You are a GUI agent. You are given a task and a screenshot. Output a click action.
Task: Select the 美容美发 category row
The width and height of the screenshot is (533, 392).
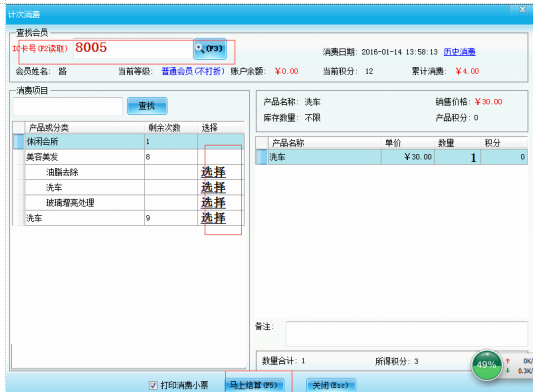[x=128, y=157]
